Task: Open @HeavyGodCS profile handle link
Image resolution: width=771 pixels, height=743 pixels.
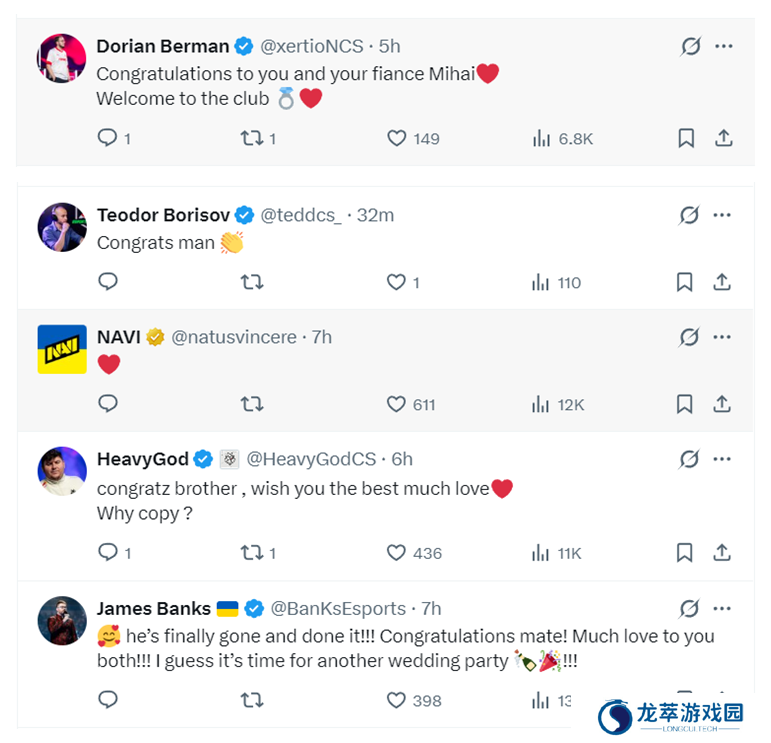Action: (x=311, y=459)
